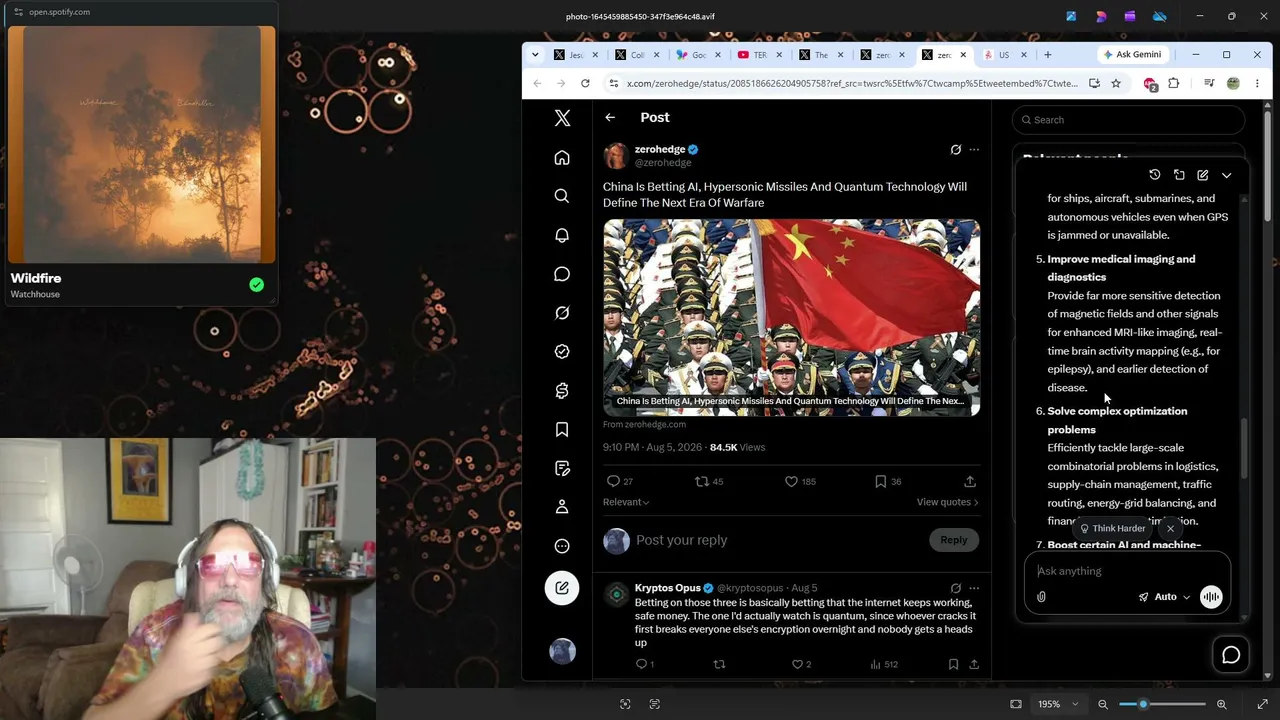
Task: Start Grok voice mode
Action: pyautogui.click(x=1211, y=597)
